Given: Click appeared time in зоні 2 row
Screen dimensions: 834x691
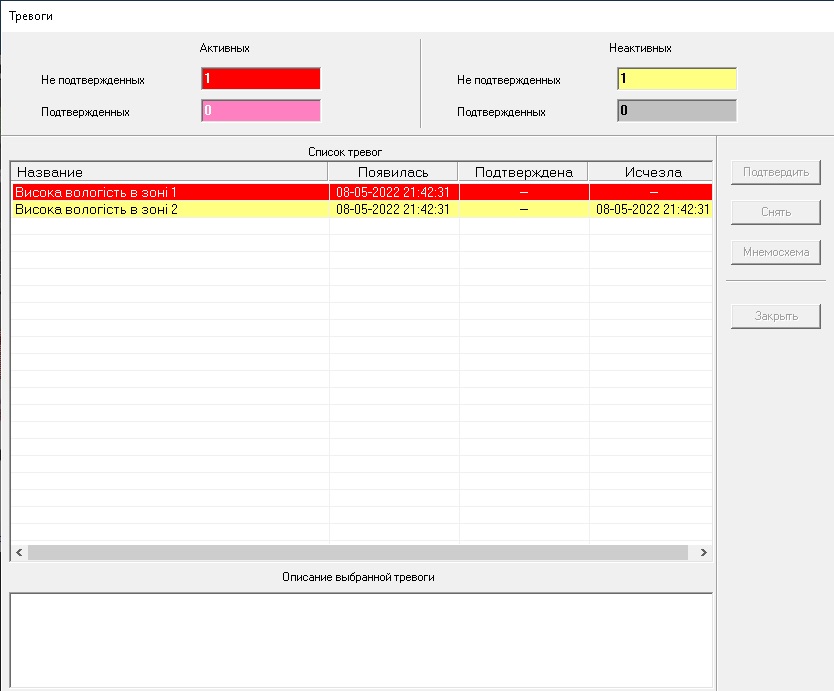Looking at the screenshot, I should click(393, 209).
